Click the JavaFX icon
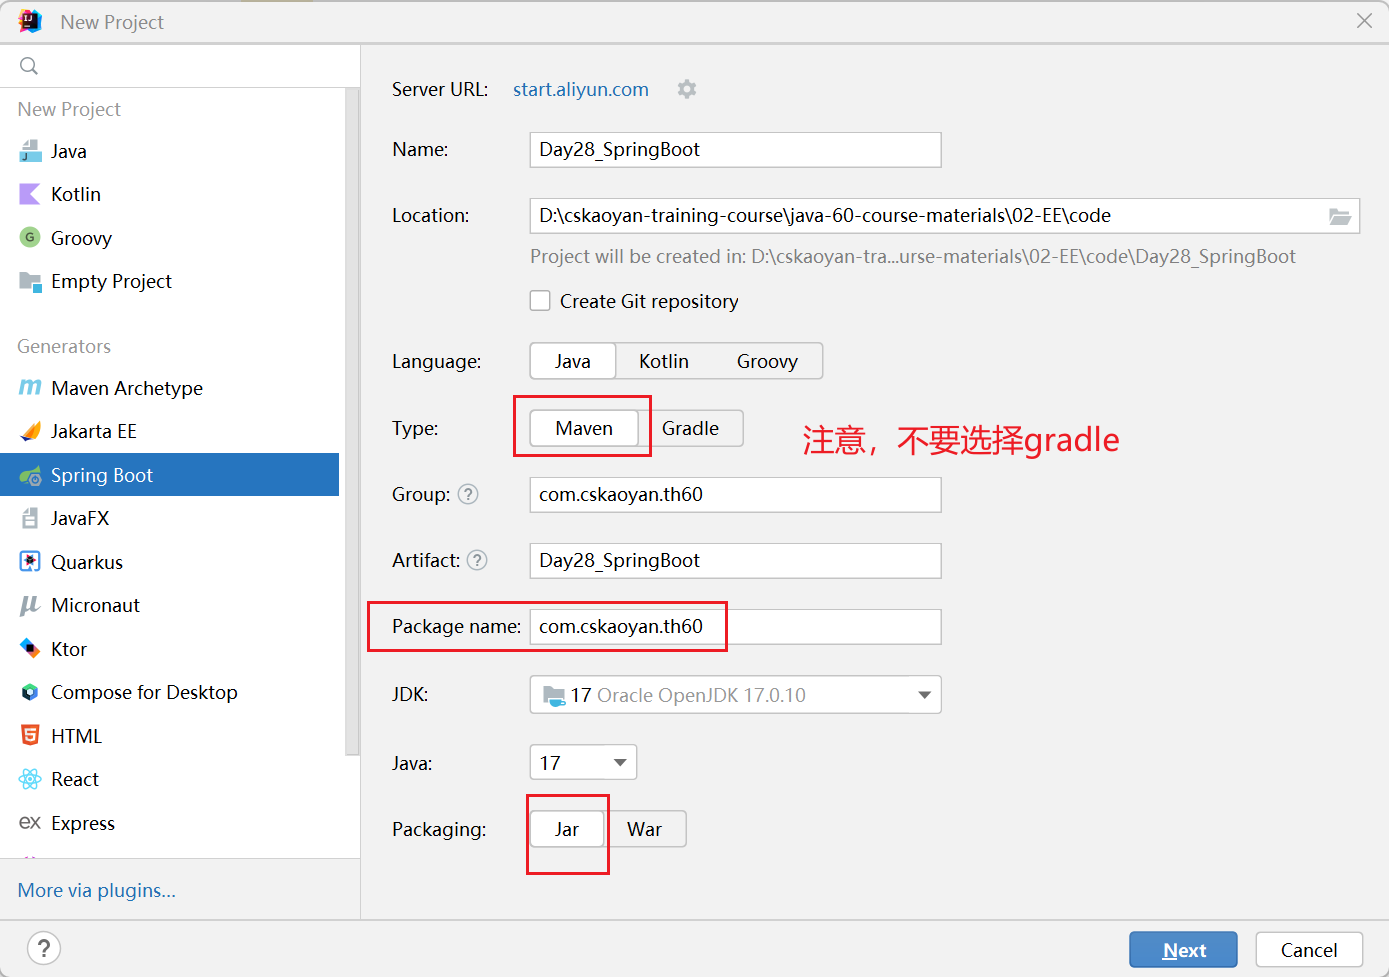Viewport: 1389px width, 977px height. tap(30, 518)
